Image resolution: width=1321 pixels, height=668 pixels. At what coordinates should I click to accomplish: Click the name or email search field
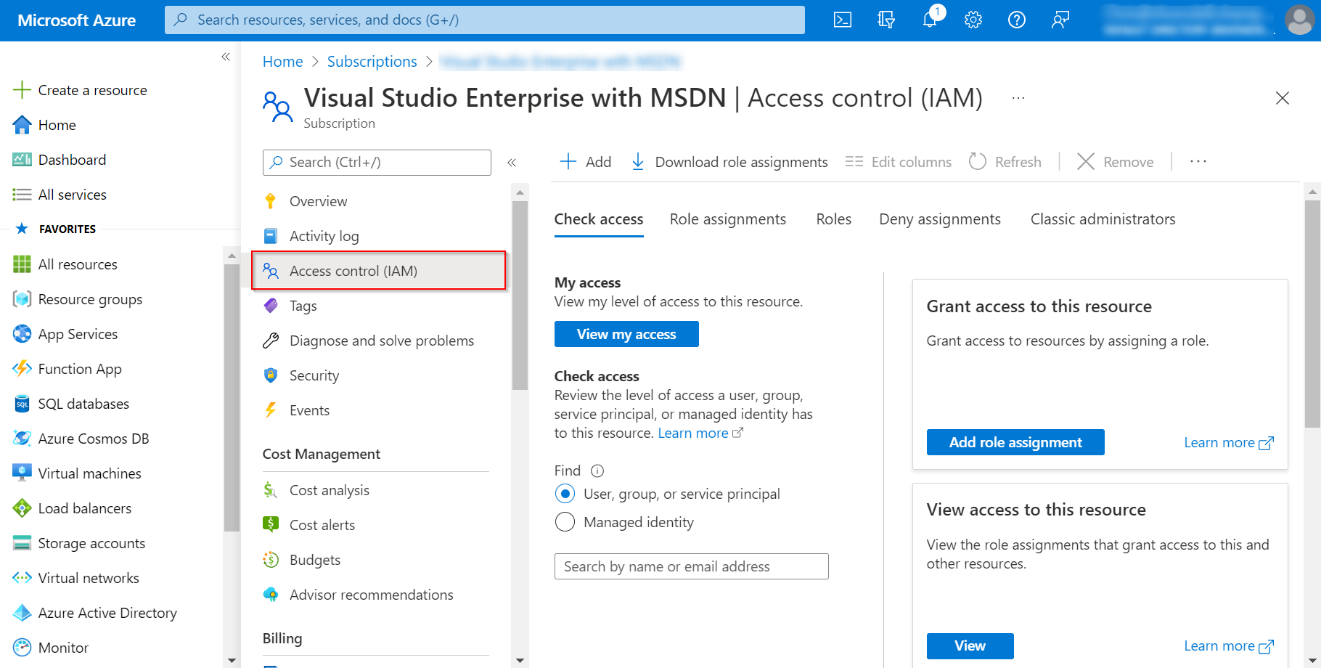click(691, 566)
